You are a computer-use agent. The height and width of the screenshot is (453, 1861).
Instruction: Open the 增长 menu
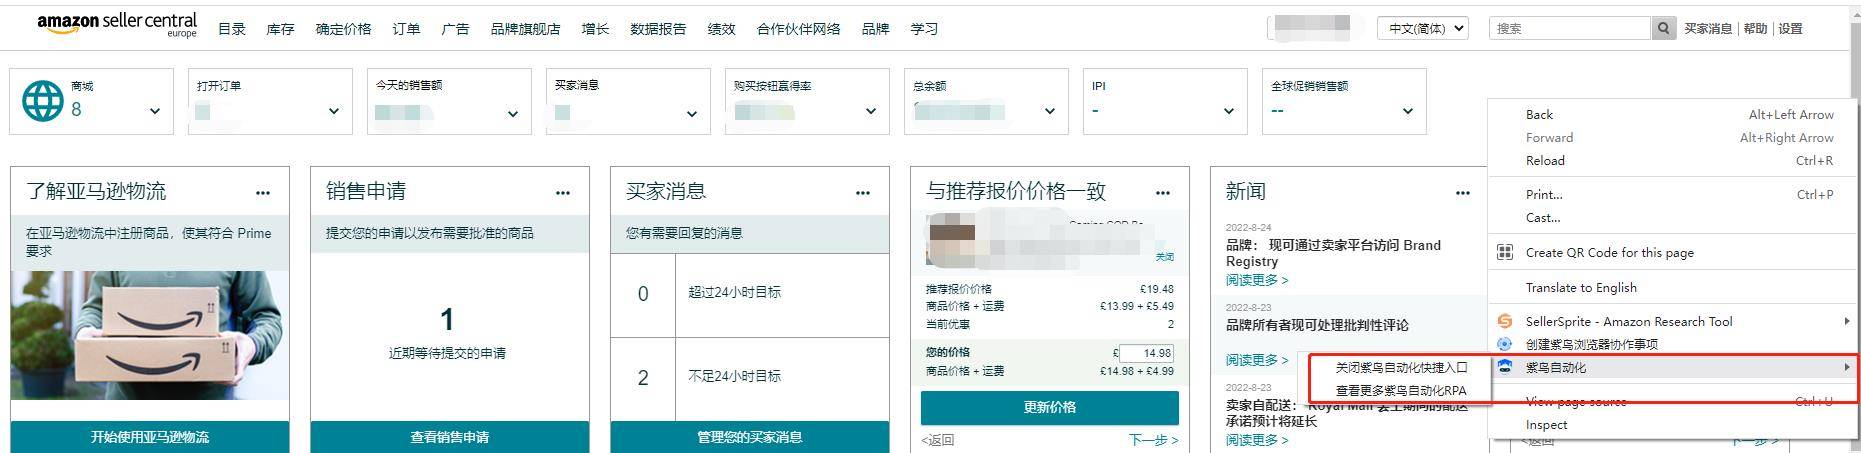pos(595,29)
